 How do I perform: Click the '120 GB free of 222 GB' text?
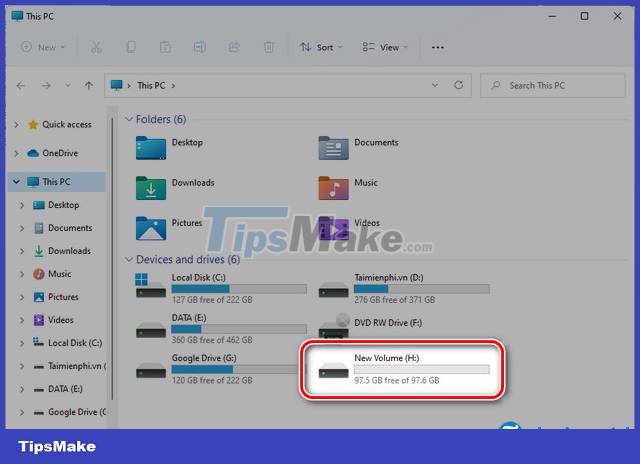click(212, 380)
